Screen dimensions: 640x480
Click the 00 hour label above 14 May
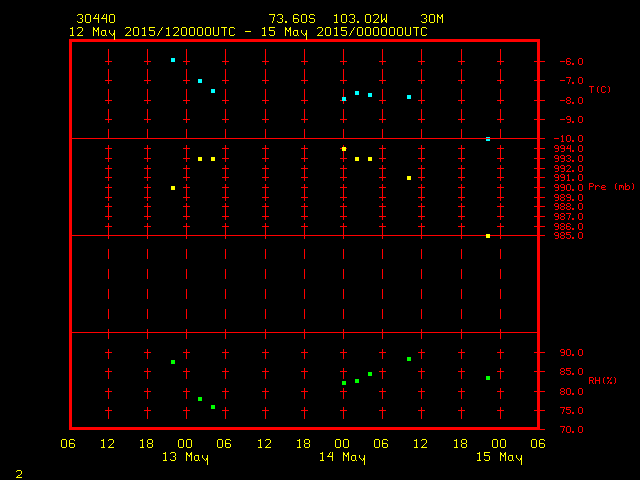tap(342, 444)
